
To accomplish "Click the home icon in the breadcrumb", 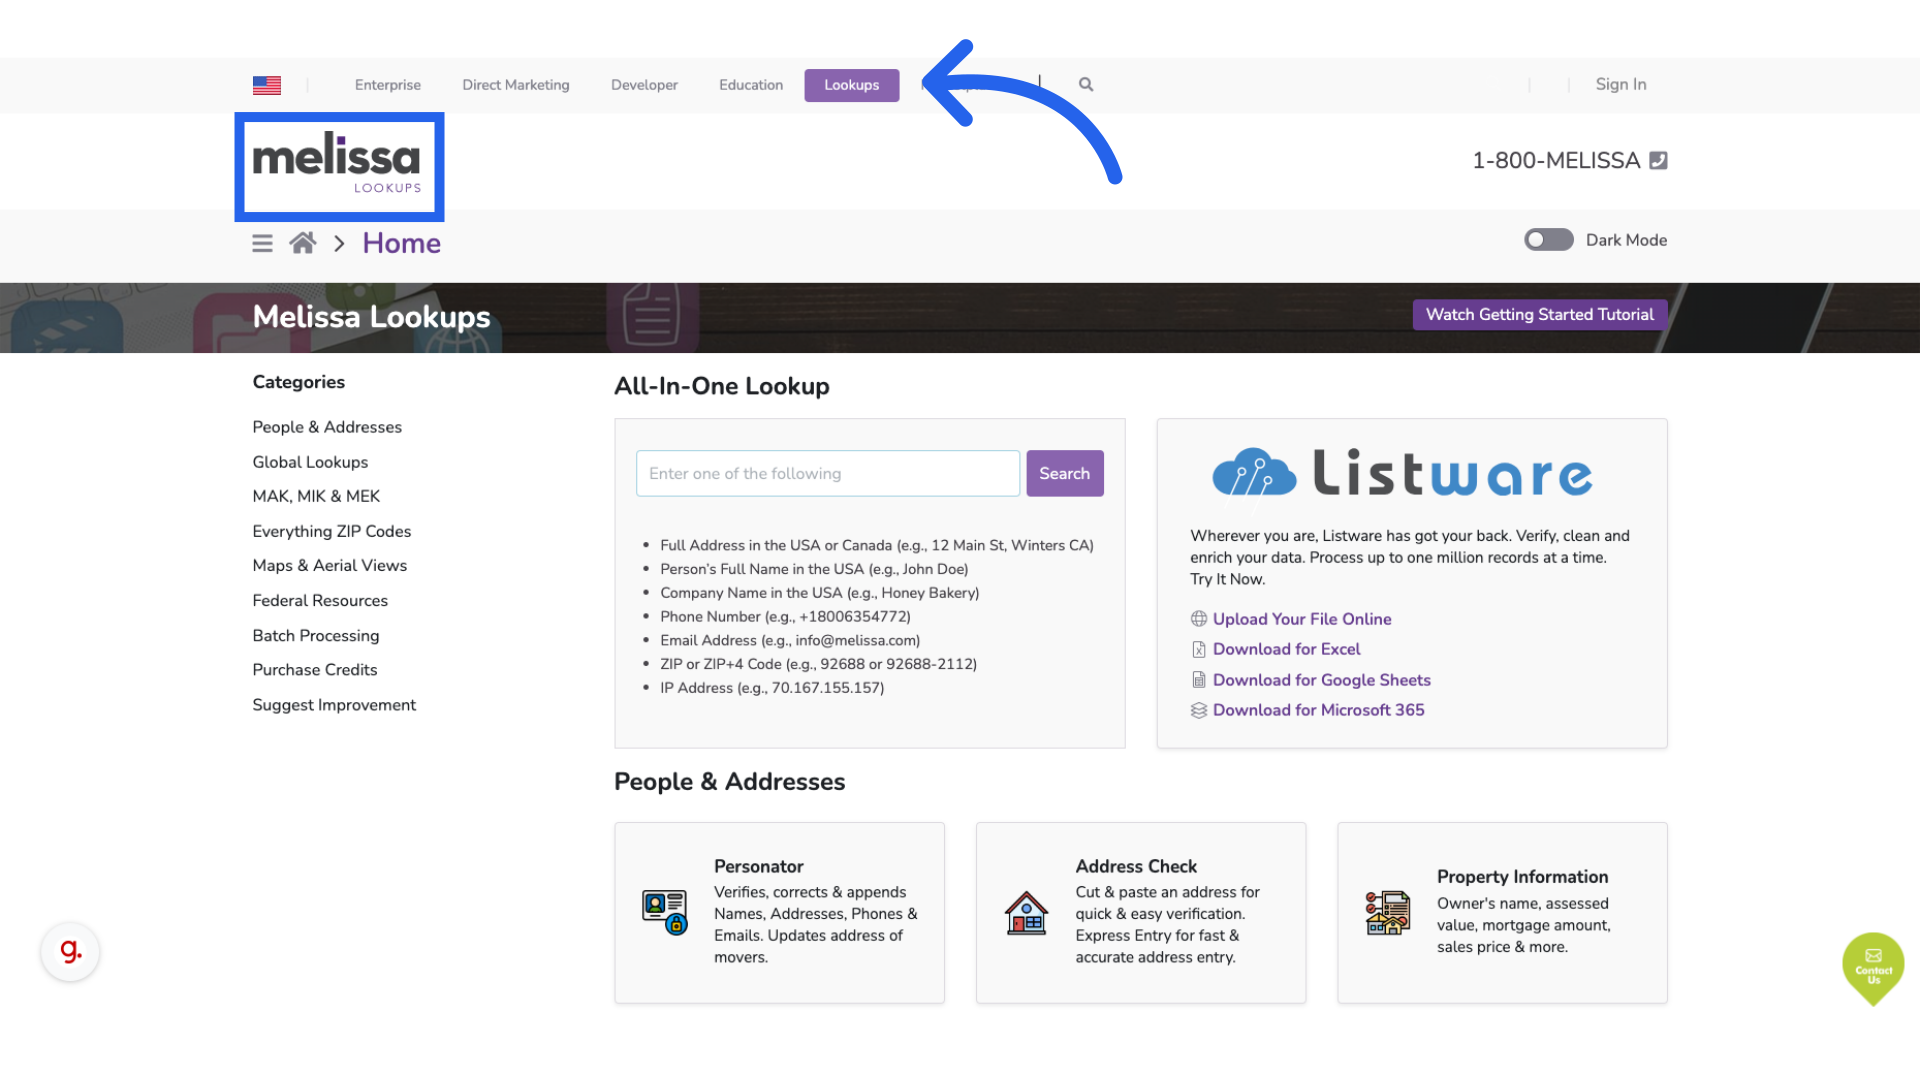I will (x=303, y=242).
